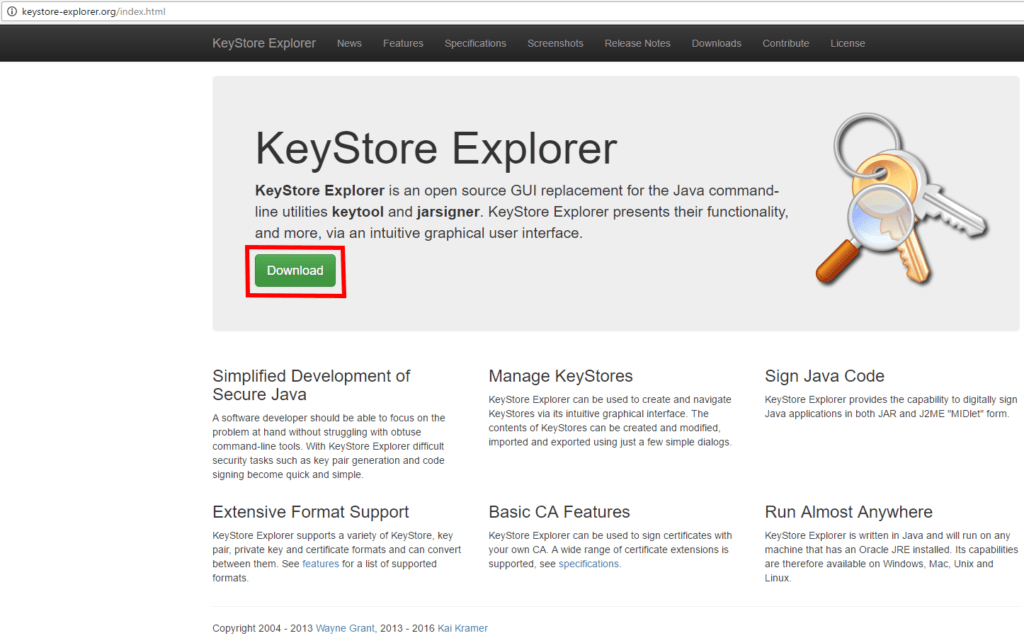Follow the 'features' link in Extensive Format Support
Screen dimensions: 1024x643
tap(321, 564)
